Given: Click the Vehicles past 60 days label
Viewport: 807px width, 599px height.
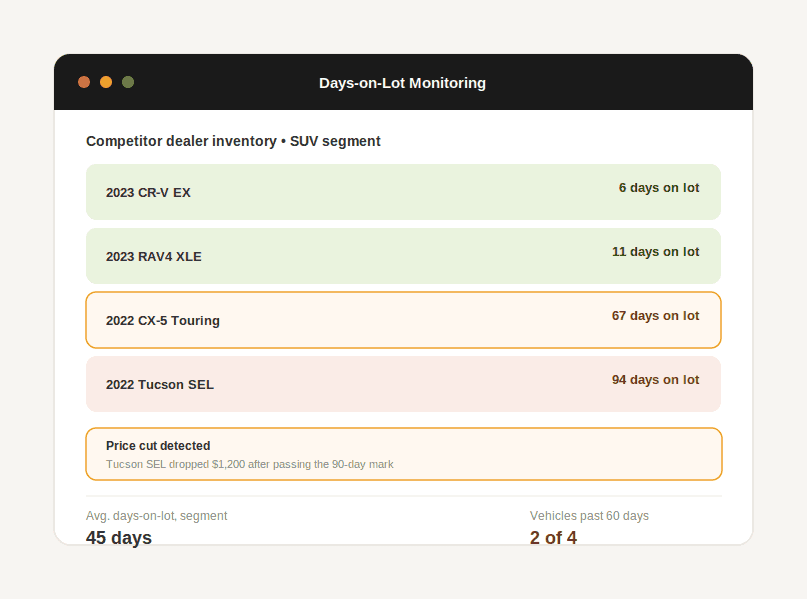Looking at the screenshot, I should pos(589,516).
